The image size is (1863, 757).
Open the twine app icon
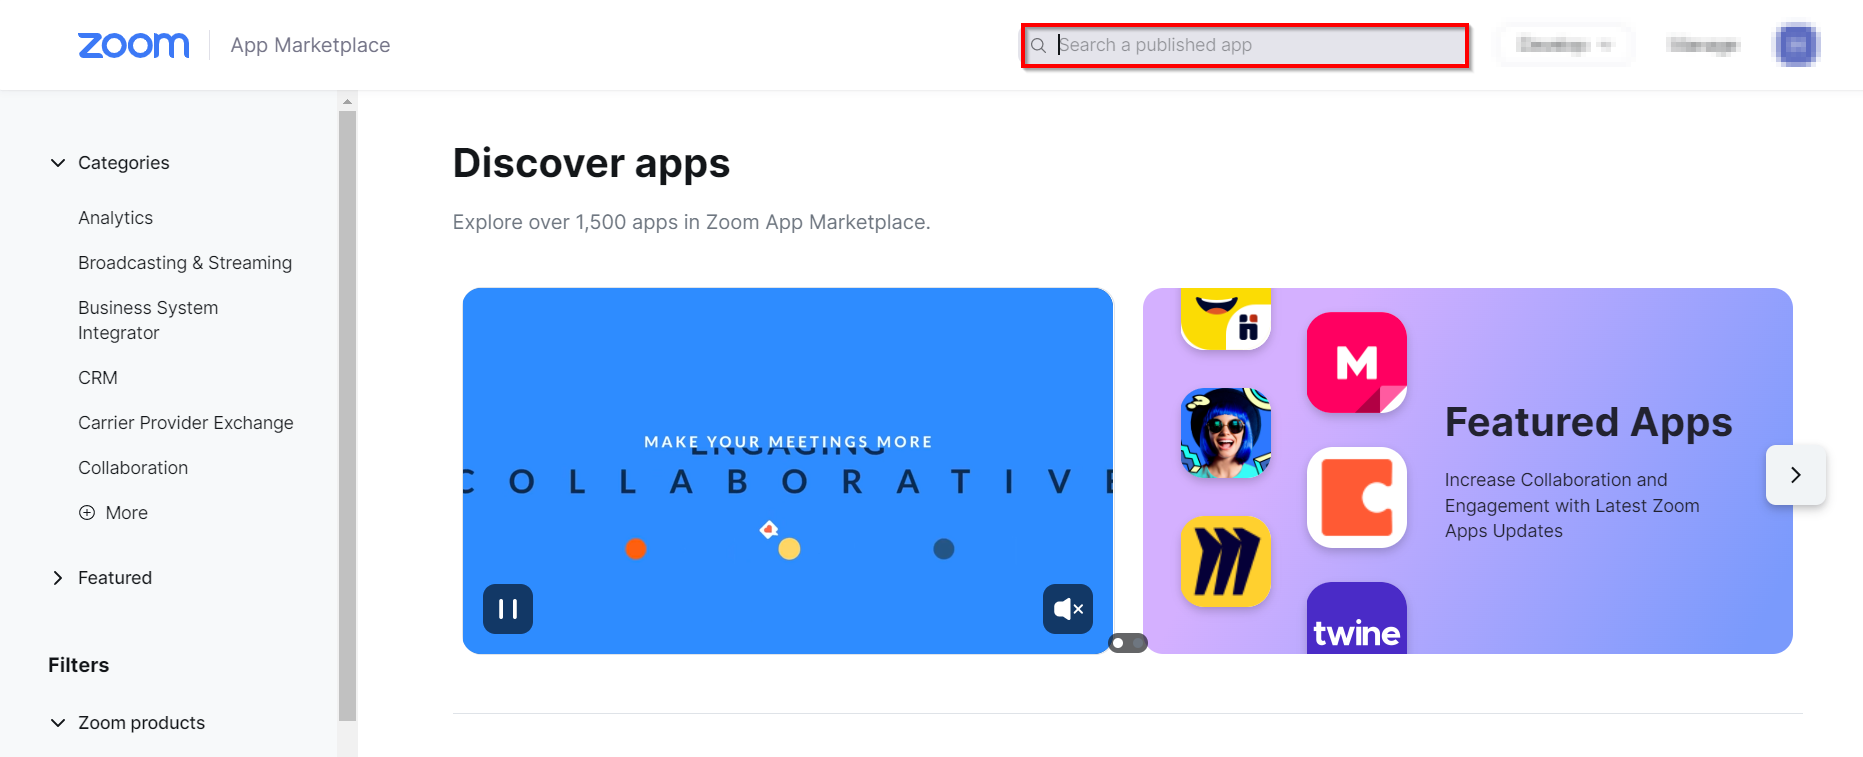(x=1356, y=622)
